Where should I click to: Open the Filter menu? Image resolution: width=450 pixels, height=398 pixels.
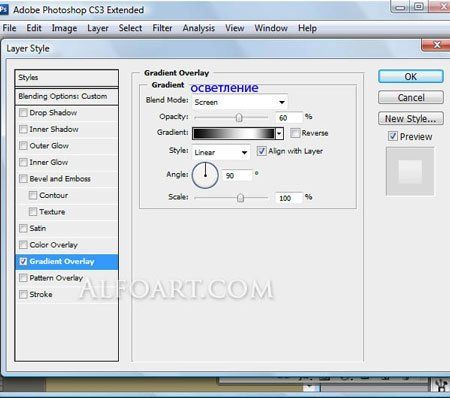(162, 28)
